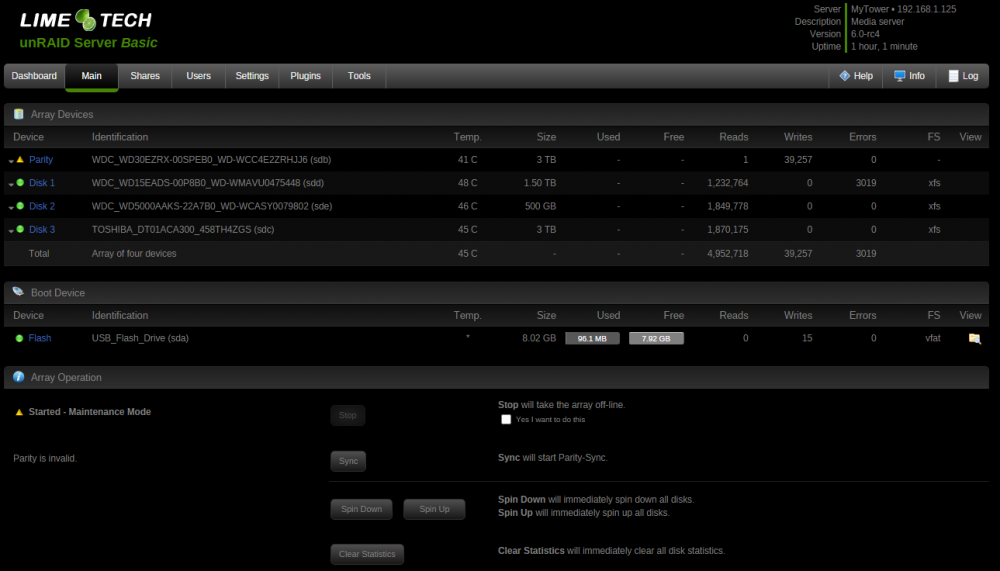Click the USB_Flash_Drive (sda) text
The height and width of the screenshot is (571, 1000).
coord(140,338)
